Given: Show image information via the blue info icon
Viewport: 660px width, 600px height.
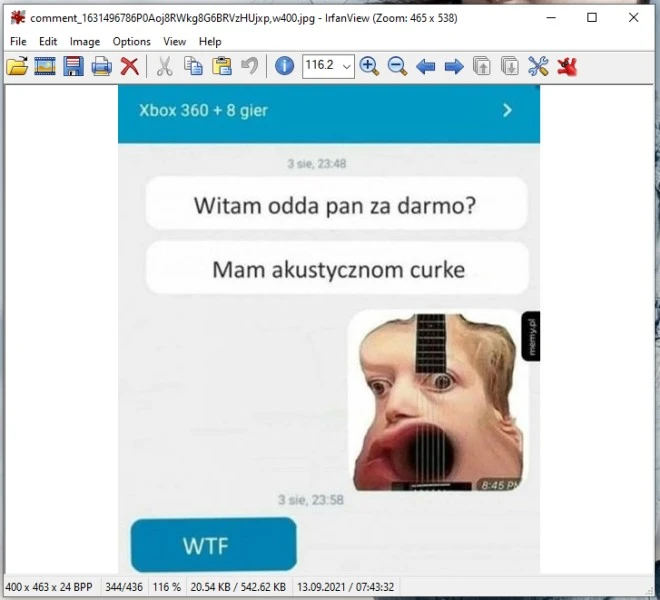Looking at the screenshot, I should 284,66.
